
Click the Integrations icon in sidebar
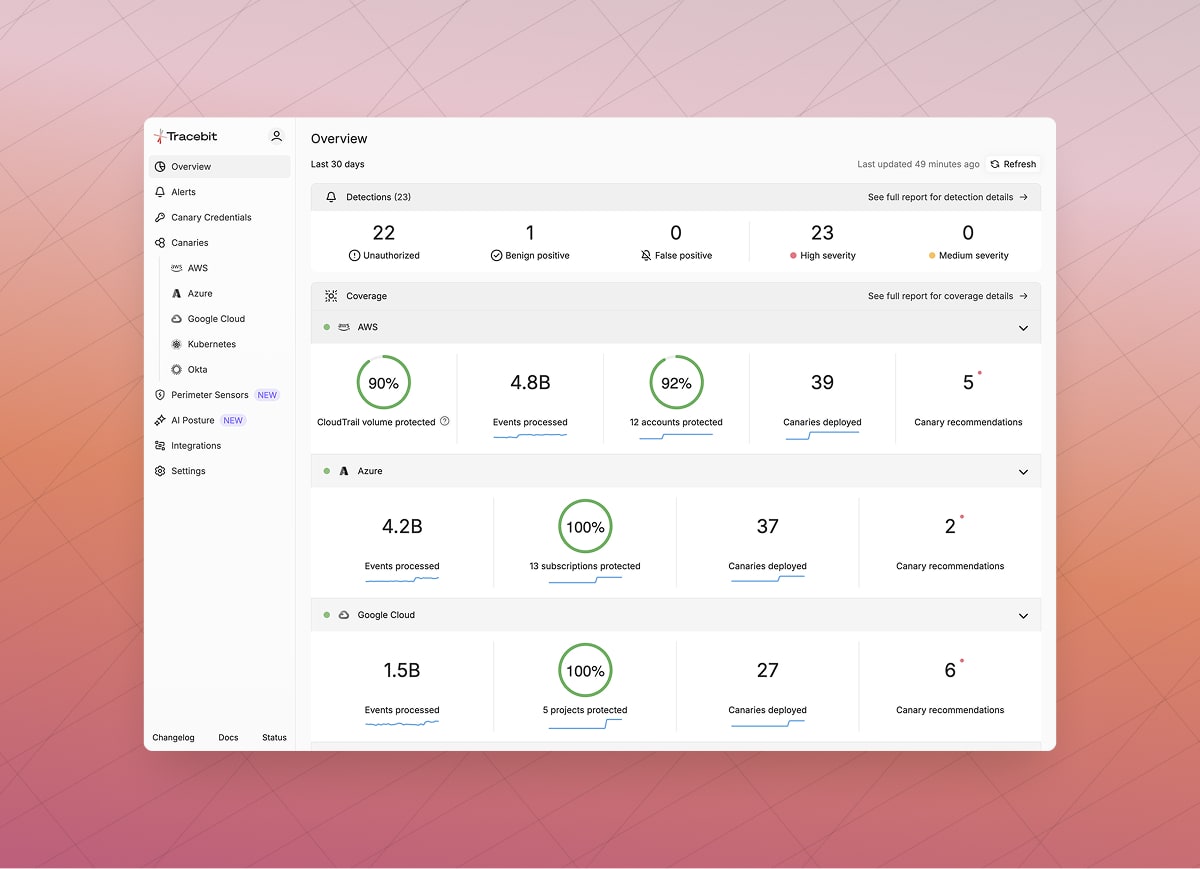click(x=160, y=446)
